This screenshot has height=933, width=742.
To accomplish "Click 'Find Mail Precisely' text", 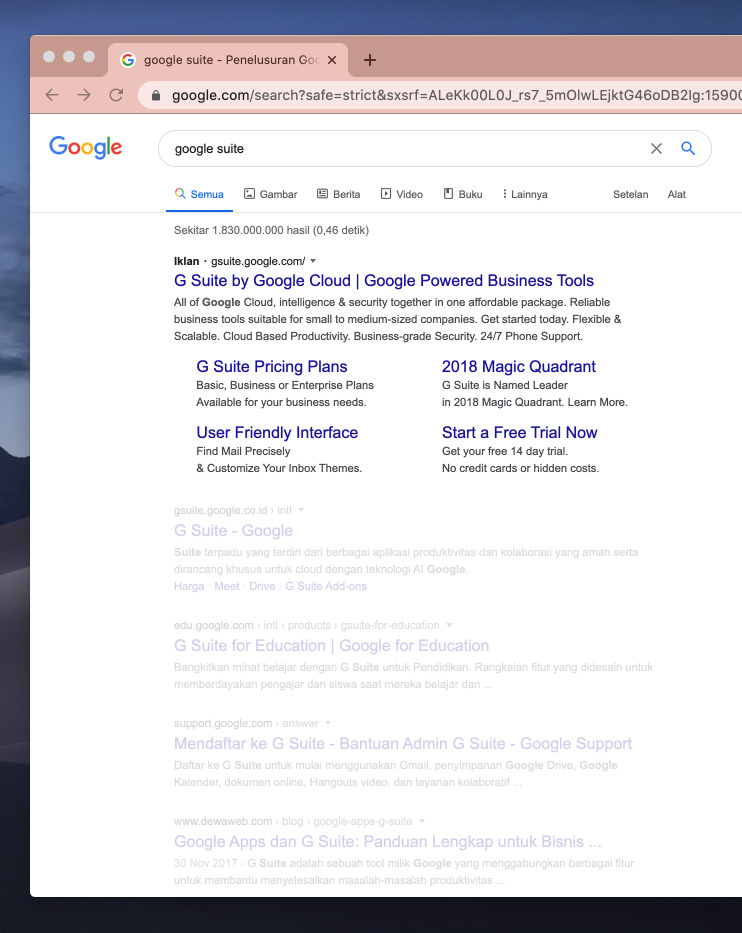I will [243, 451].
